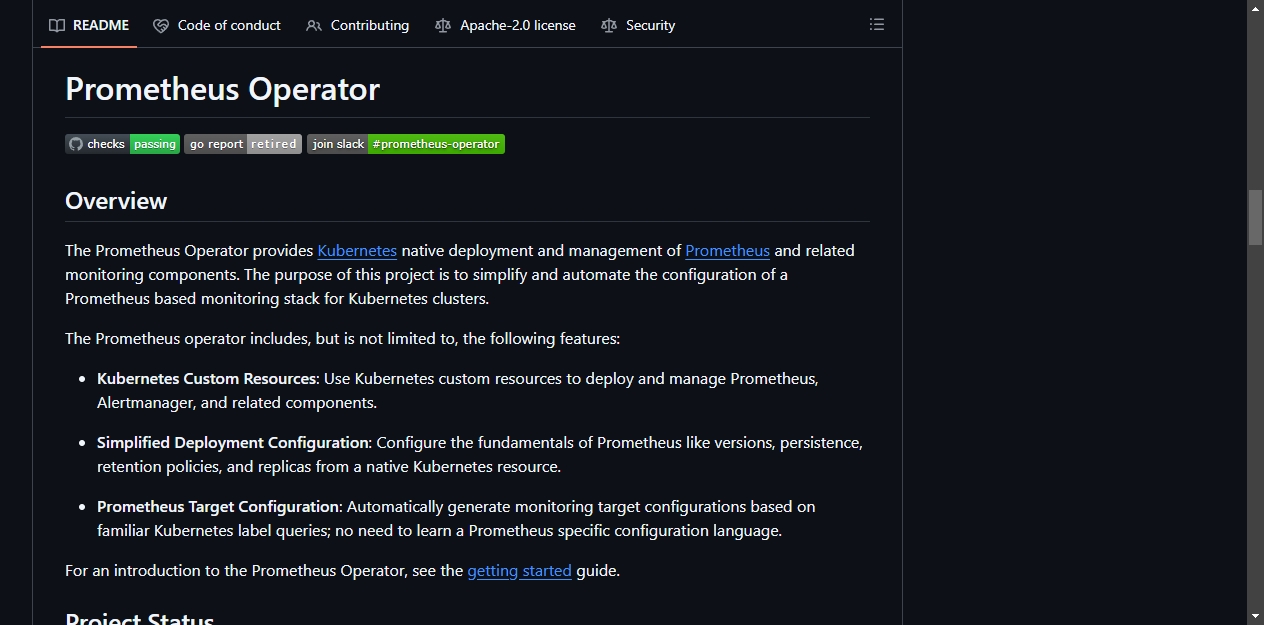Follow the Prometheus link
Viewport: 1264px width, 625px height.
[x=727, y=251]
